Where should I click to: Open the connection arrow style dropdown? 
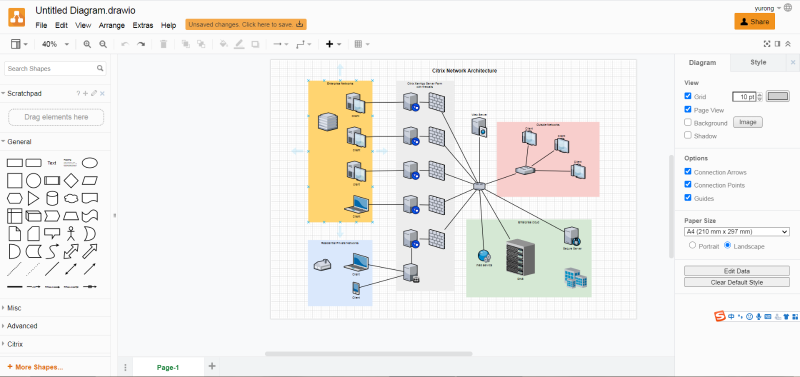tap(281, 44)
